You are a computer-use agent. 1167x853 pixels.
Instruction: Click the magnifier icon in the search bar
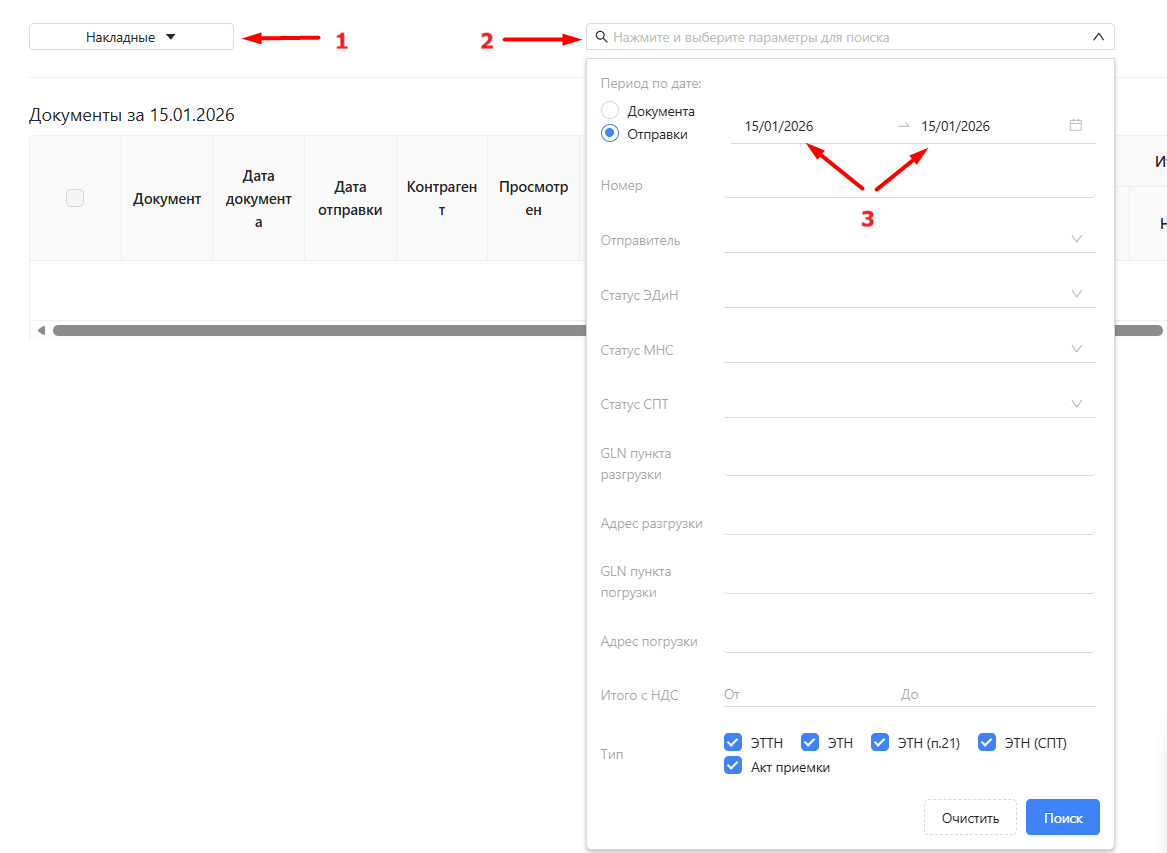(x=601, y=37)
